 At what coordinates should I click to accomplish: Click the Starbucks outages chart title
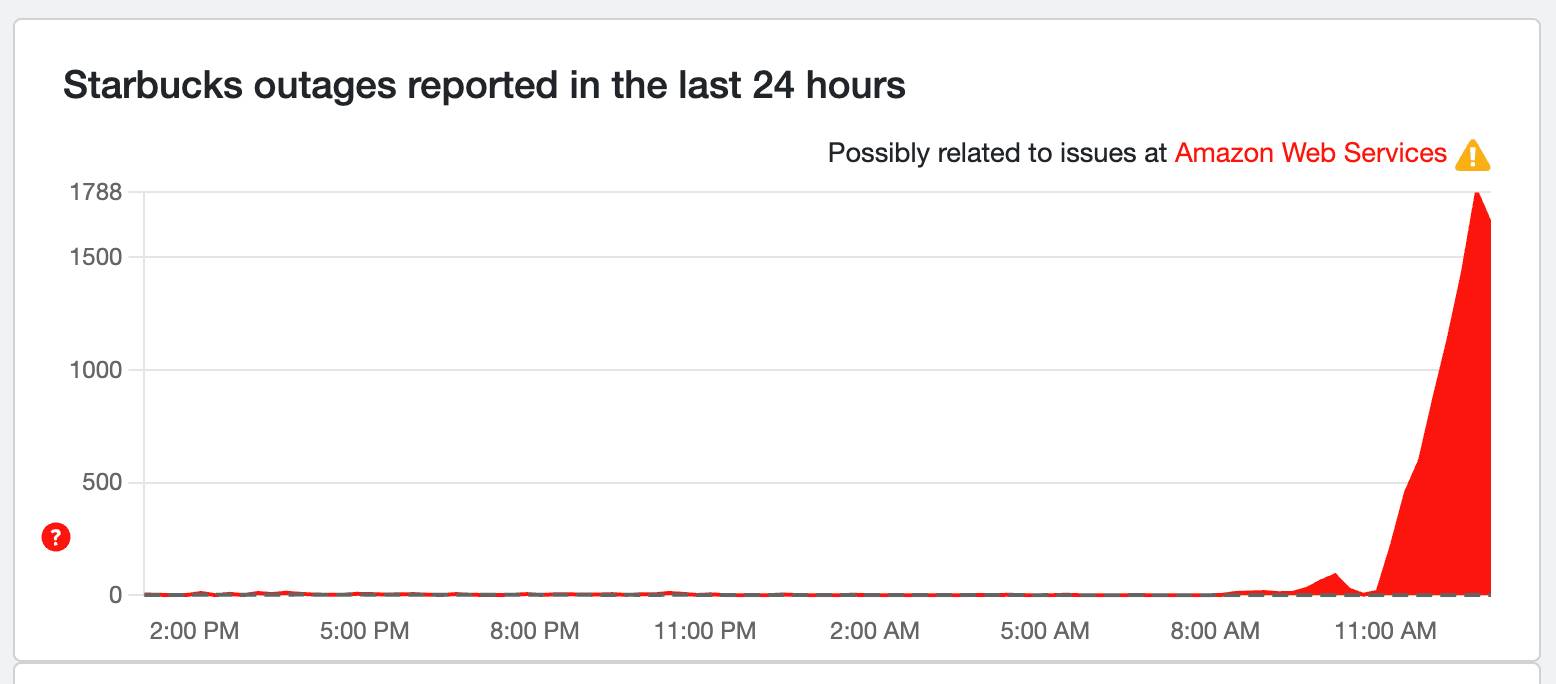(484, 86)
